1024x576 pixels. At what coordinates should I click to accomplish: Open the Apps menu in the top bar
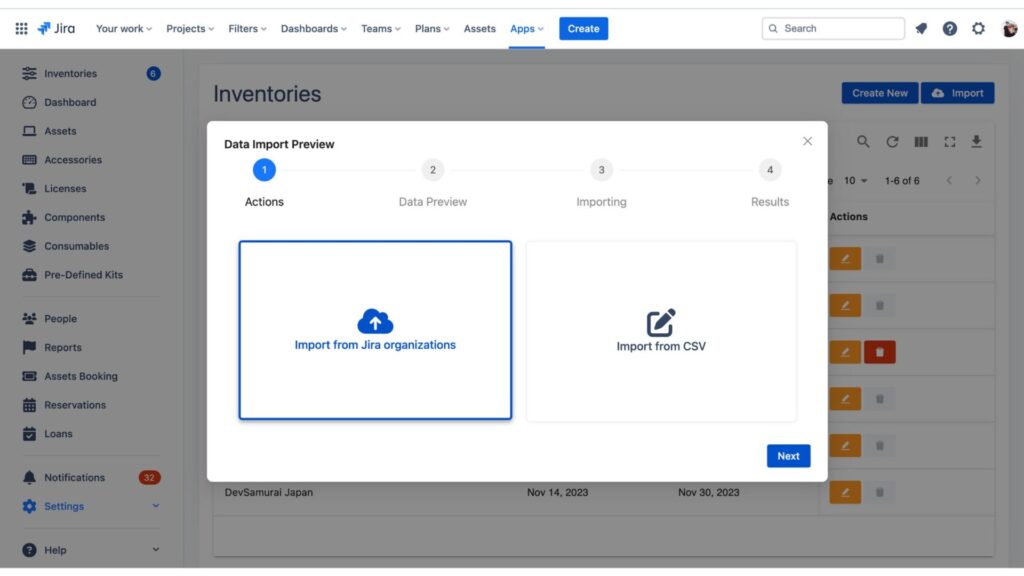pos(525,29)
